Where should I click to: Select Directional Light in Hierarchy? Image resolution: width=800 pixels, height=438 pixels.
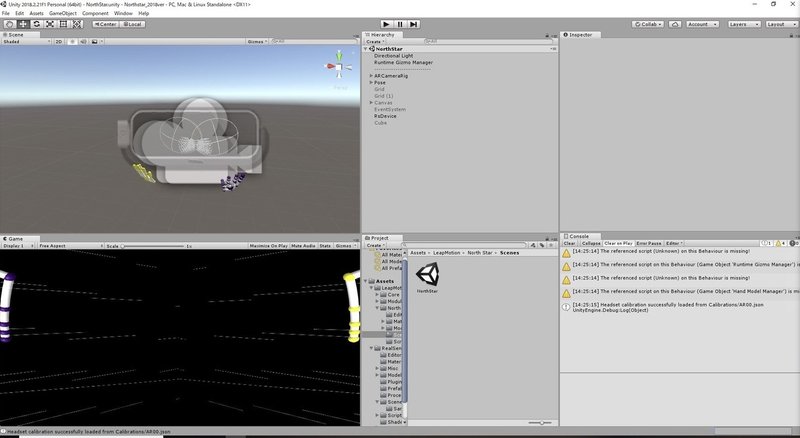click(393, 56)
